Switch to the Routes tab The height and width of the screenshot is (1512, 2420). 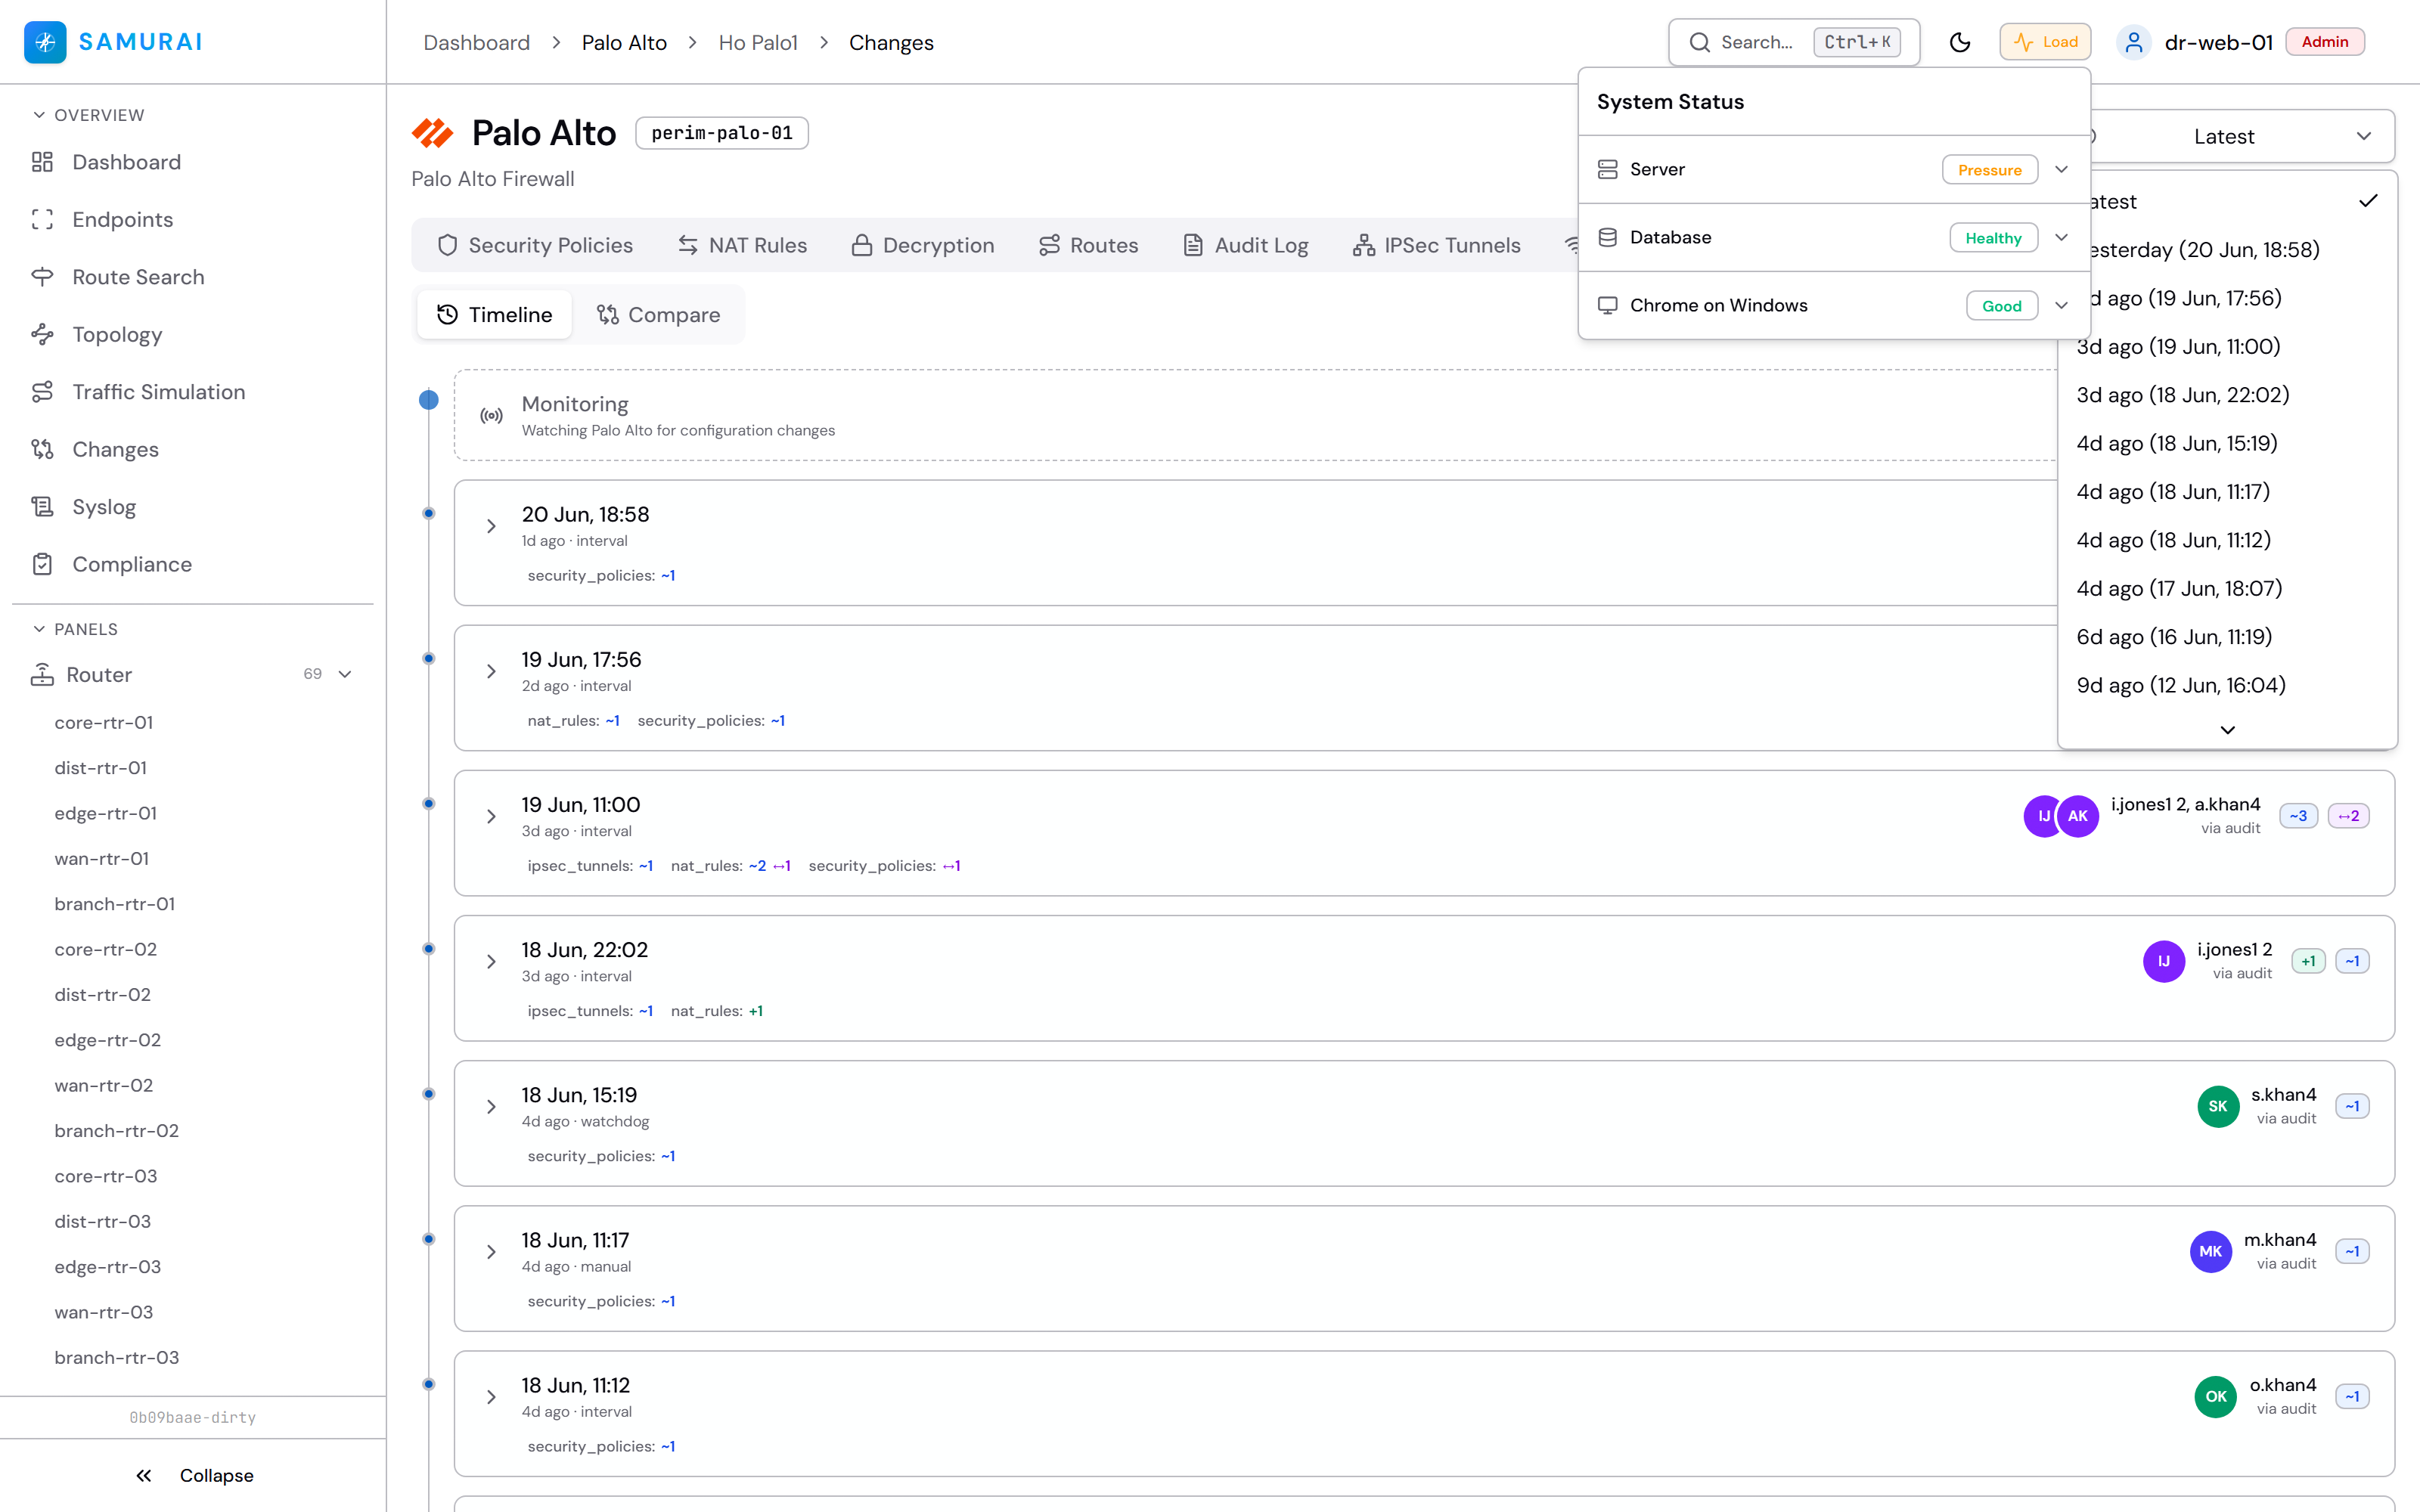[x=1088, y=246]
